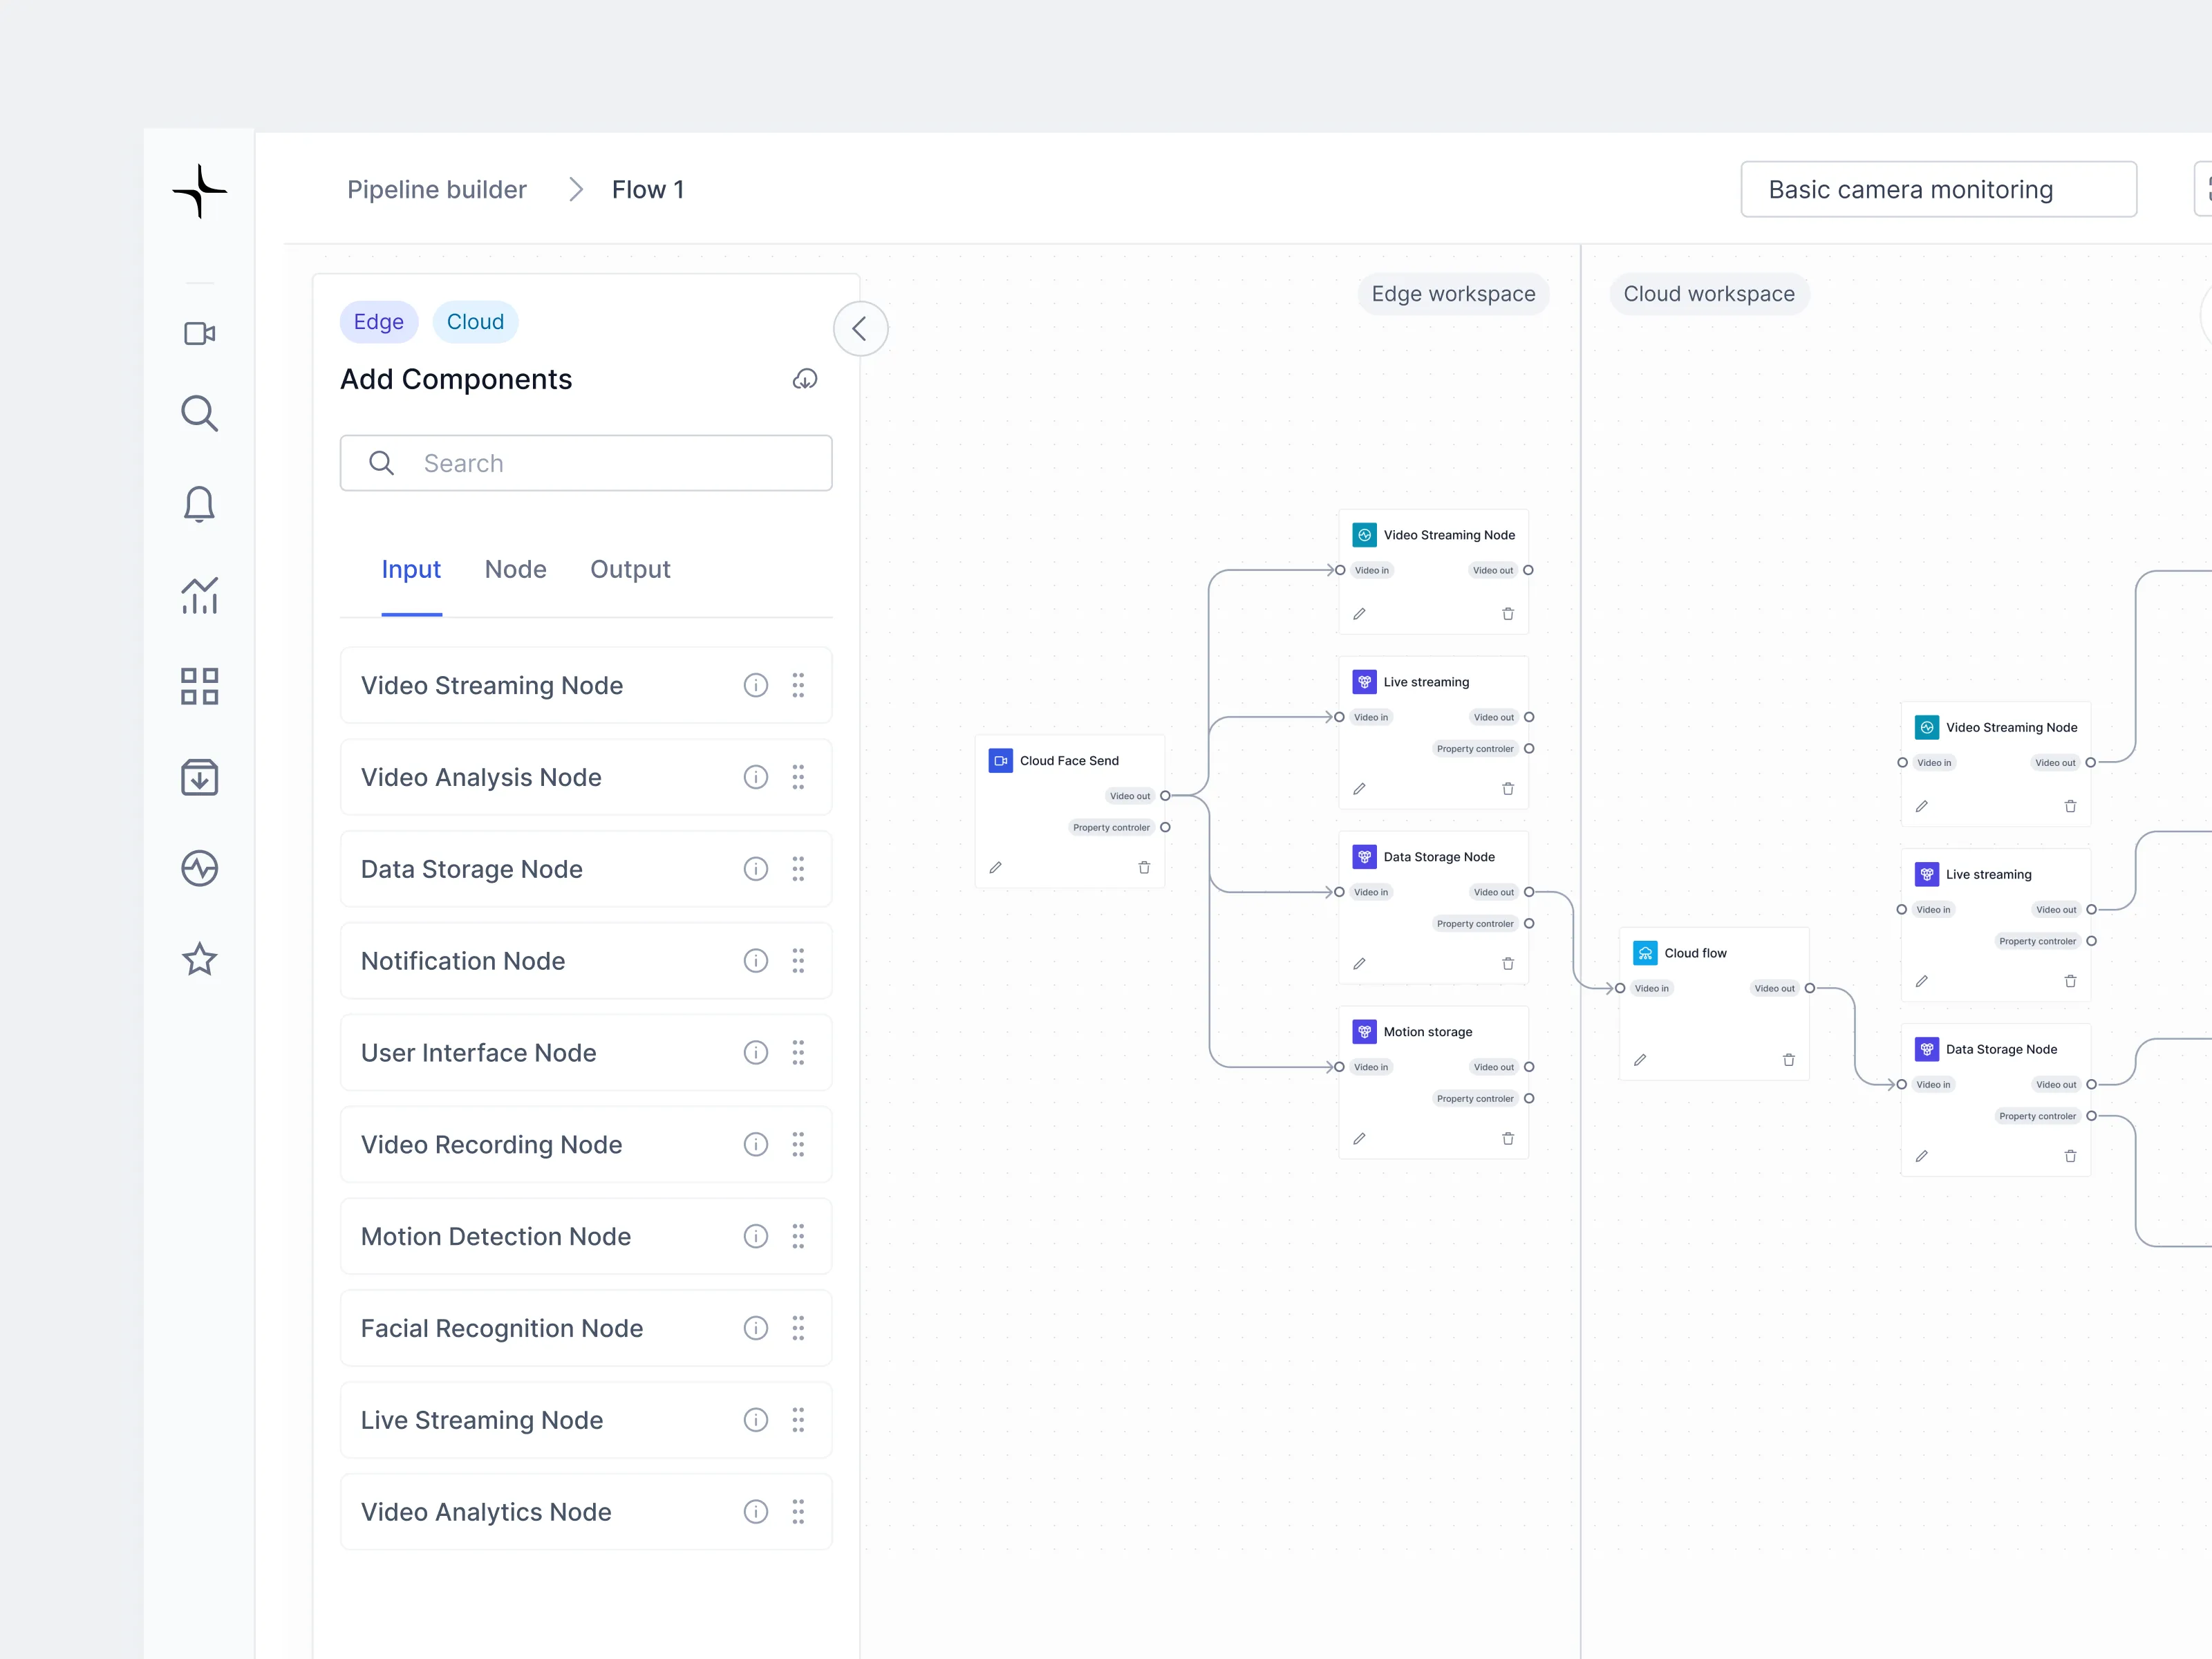
Task: Open the analytics chart sidebar icon
Action: tap(199, 596)
